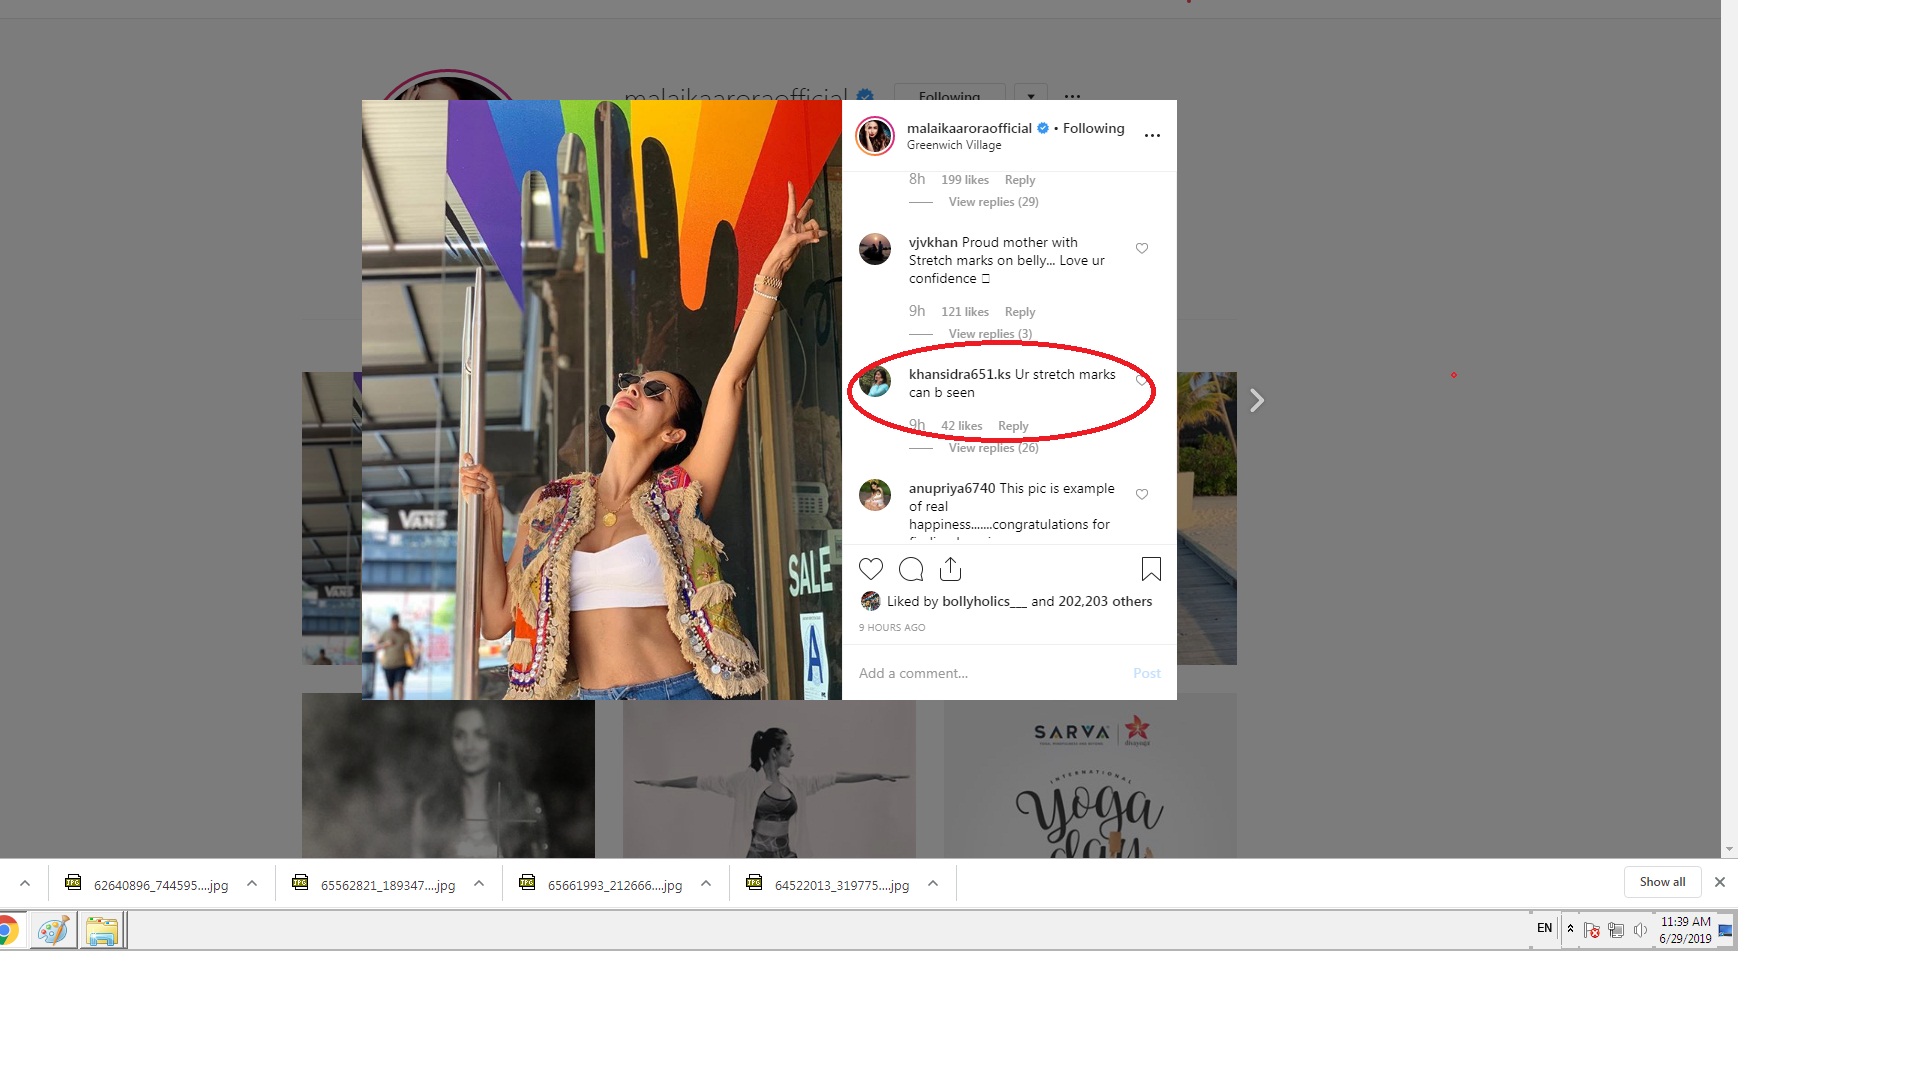Open the comment speech bubble icon
The width and height of the screenshot is (1920, 1080).
click(x=911, y=569)
